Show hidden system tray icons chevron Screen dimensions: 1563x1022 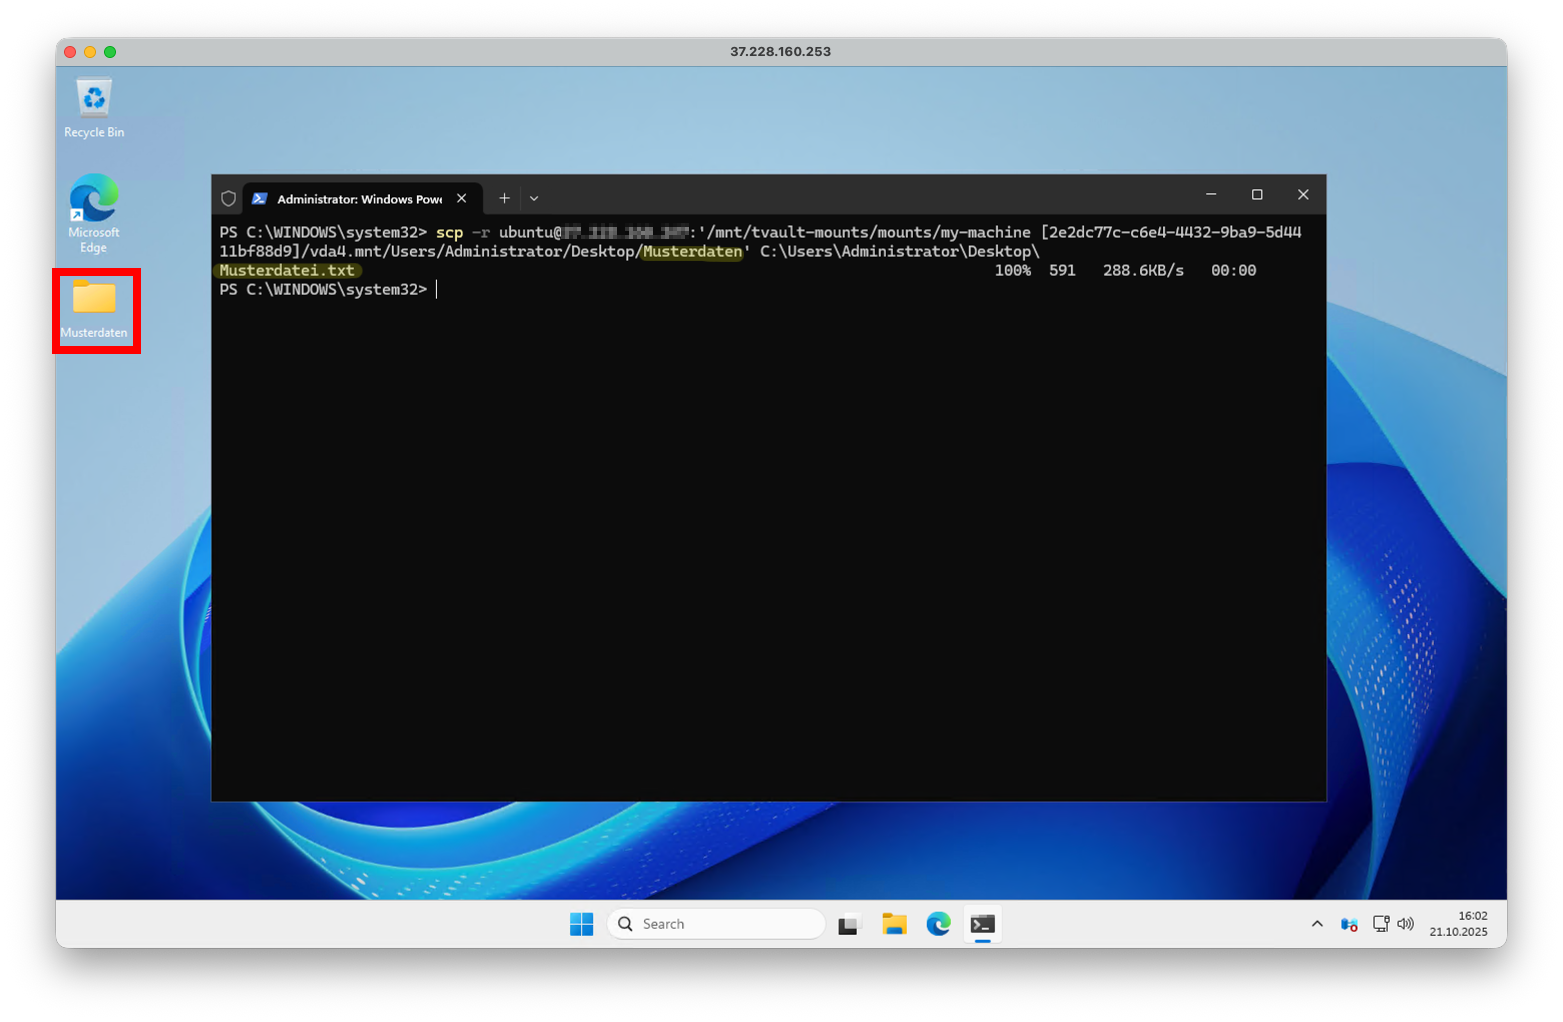tap(1317, 924)
